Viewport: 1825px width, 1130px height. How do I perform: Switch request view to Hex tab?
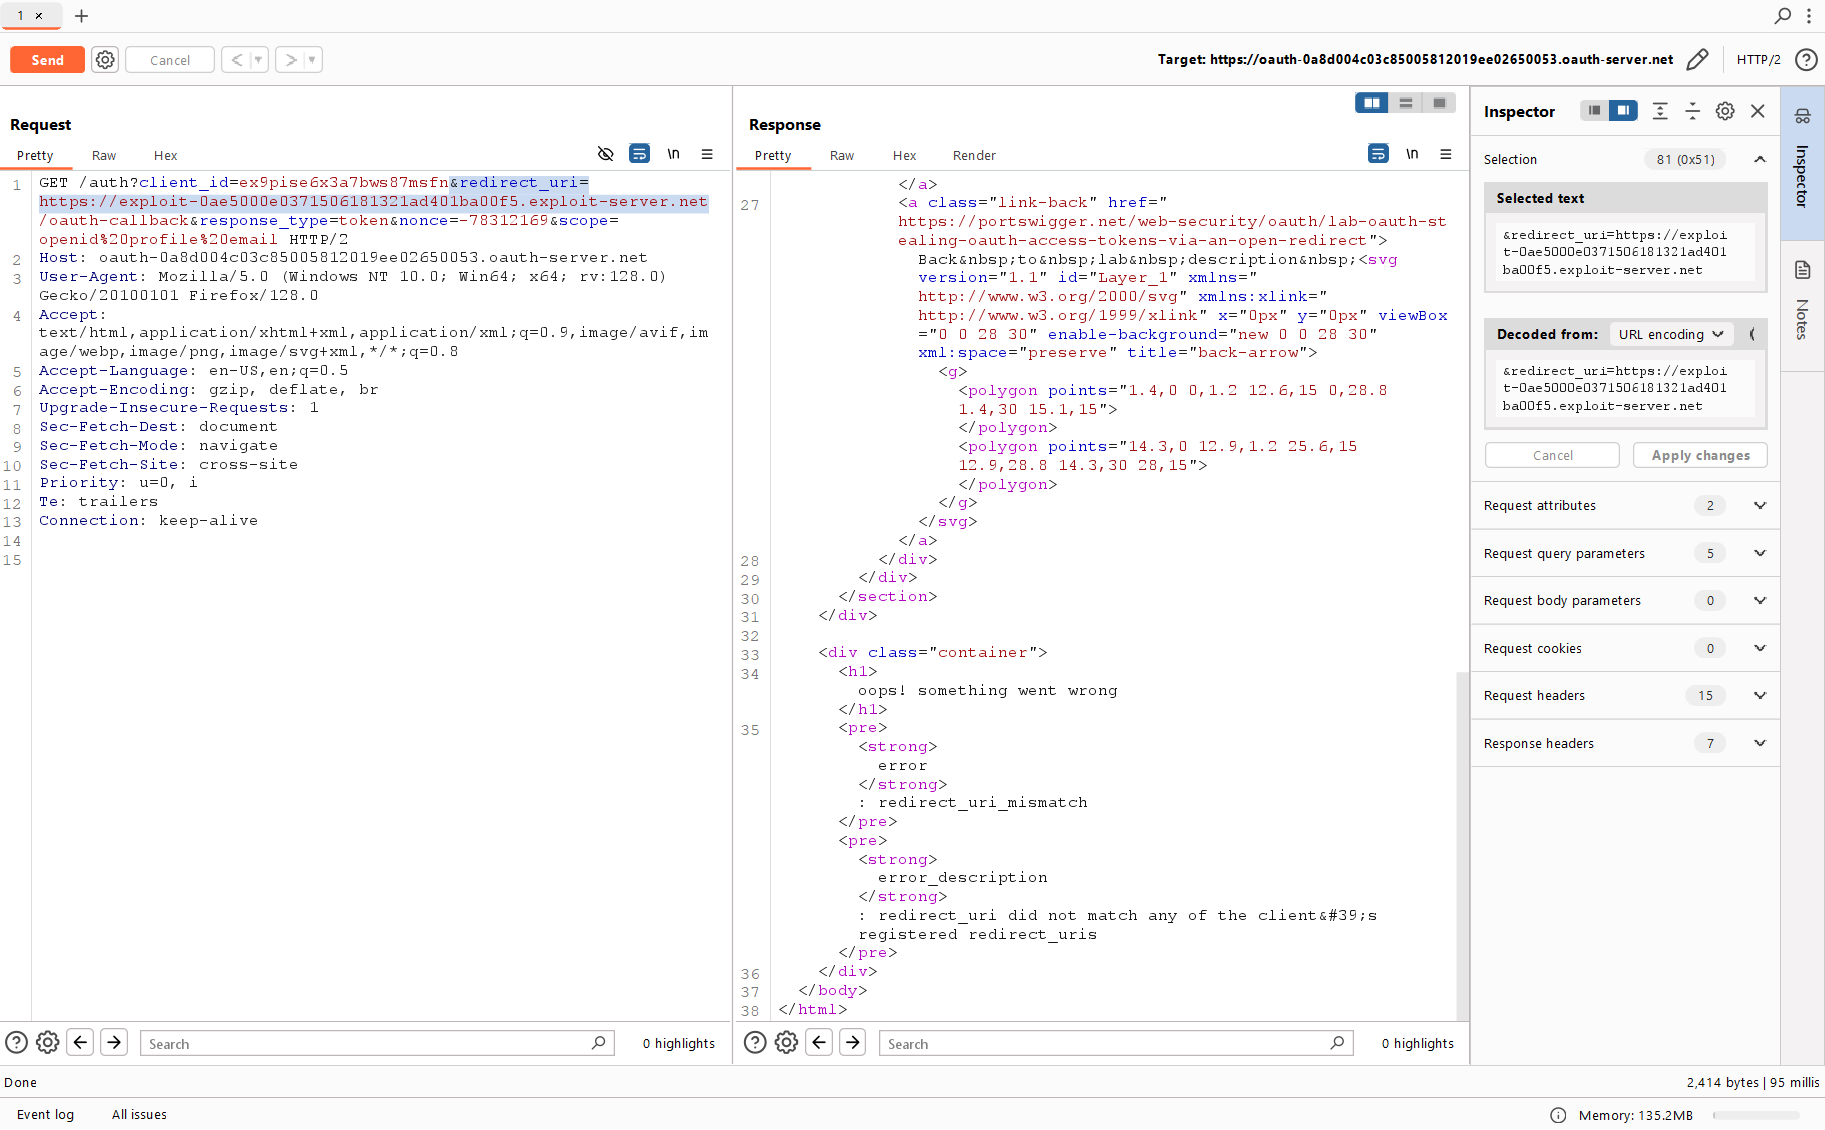coord(165,155)
